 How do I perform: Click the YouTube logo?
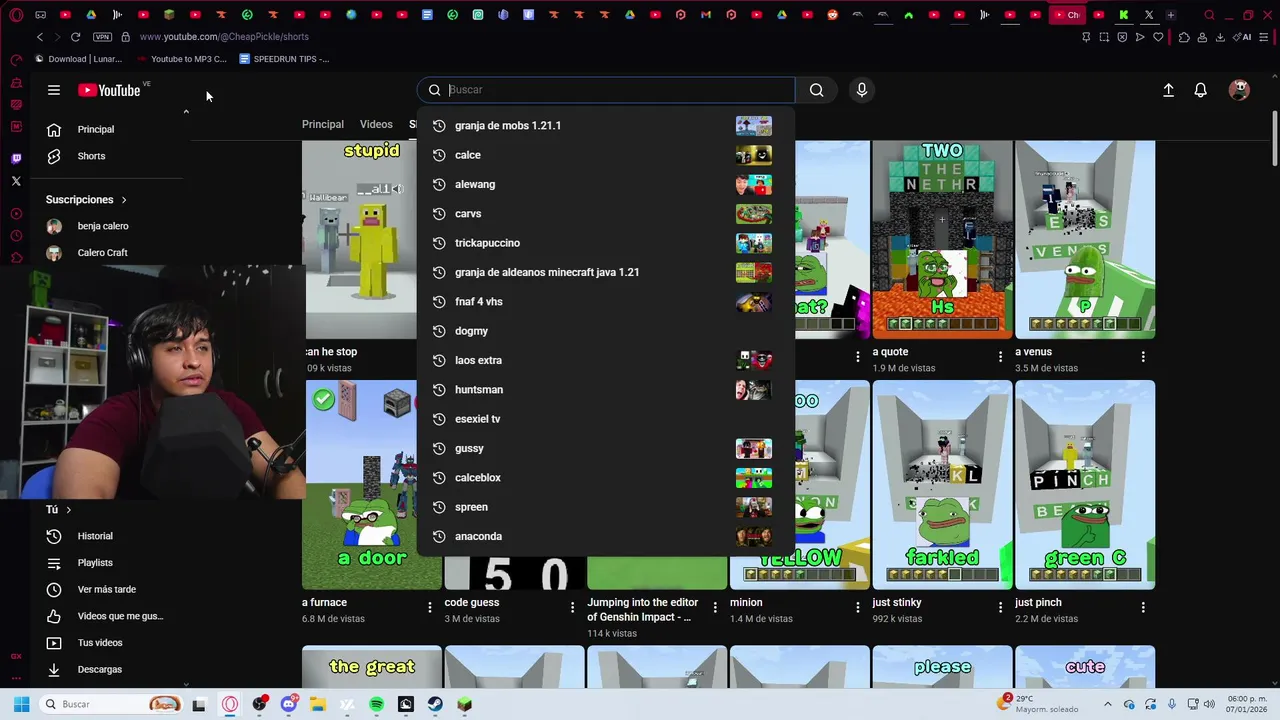pos(110,90)
